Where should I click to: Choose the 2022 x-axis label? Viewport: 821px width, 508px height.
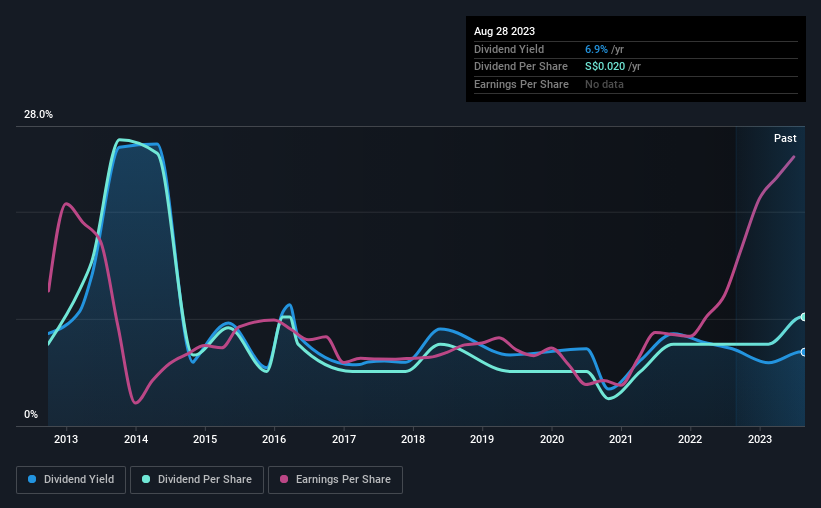[x=690, y=439]
